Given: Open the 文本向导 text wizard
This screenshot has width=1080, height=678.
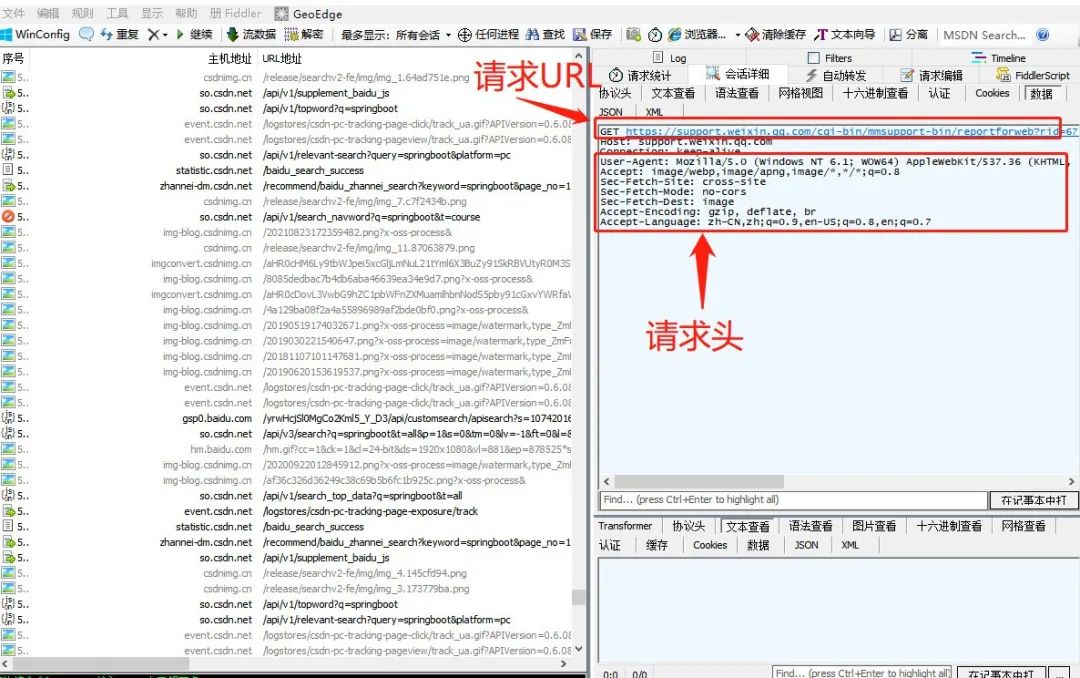Looking at the screenshot, I should click(844, 34).
